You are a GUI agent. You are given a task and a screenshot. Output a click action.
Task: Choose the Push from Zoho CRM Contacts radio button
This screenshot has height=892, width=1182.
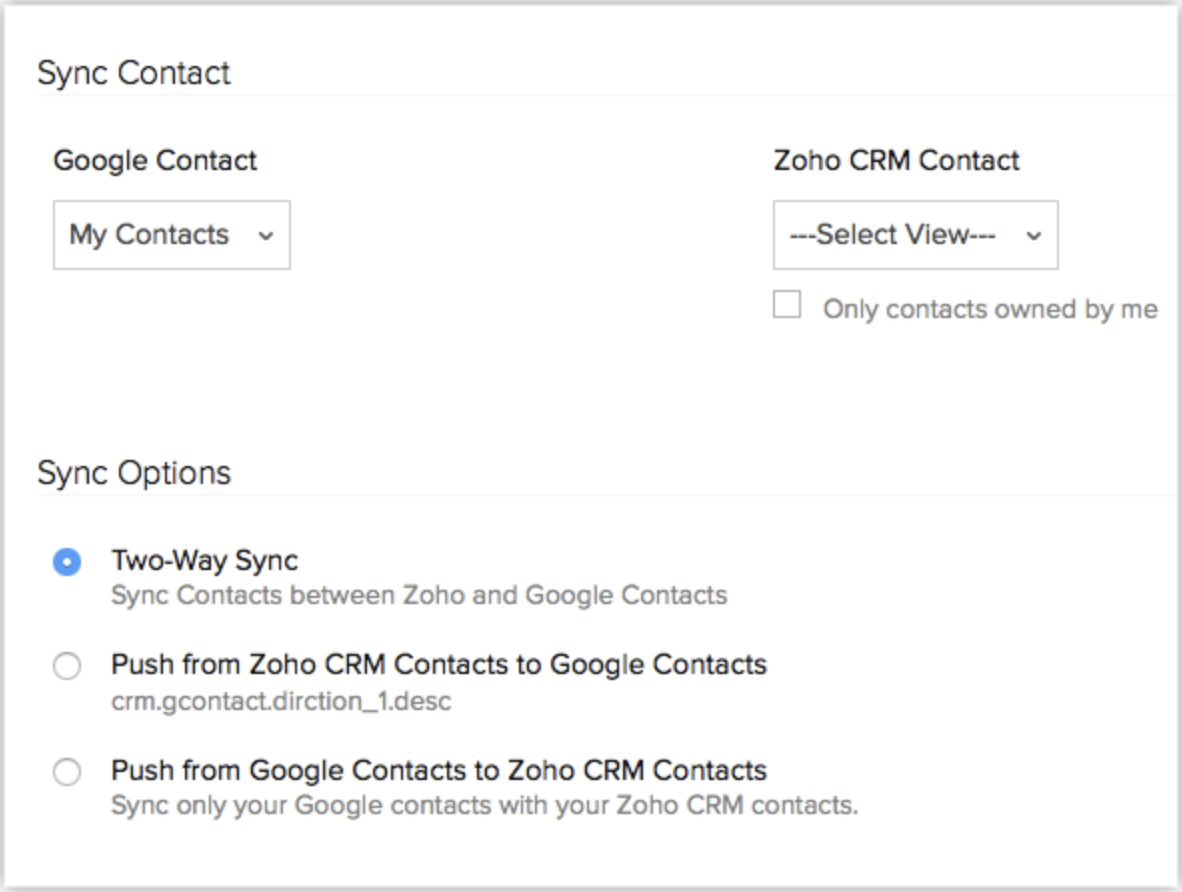point(67,667)
